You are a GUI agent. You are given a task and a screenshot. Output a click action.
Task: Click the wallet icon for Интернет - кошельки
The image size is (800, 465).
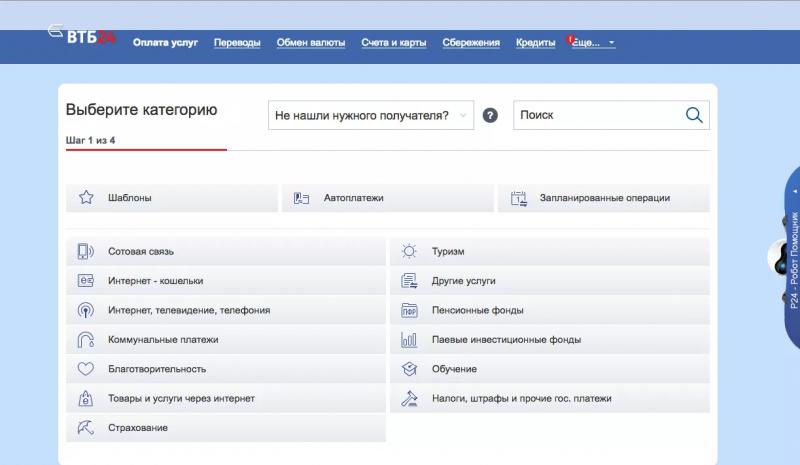[85, 281]
